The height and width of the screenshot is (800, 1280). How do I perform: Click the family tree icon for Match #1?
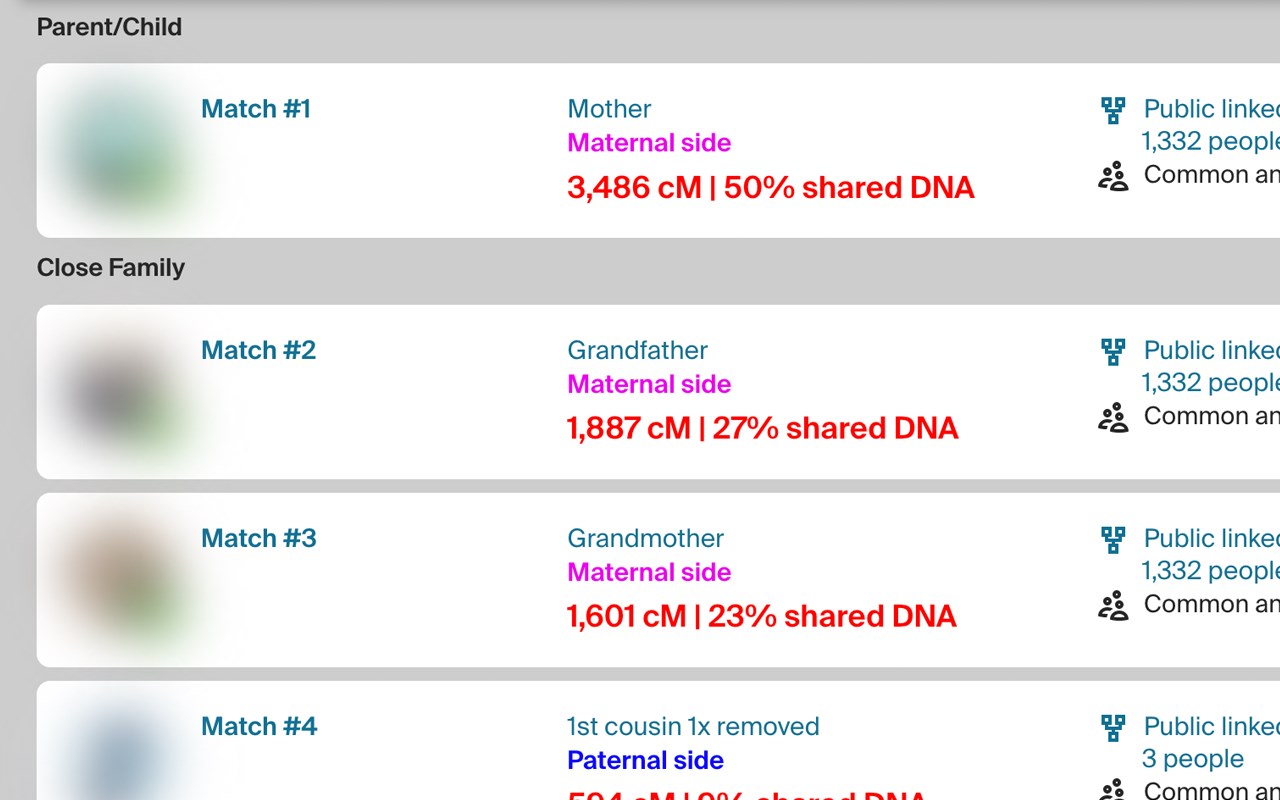point(1113,110)
